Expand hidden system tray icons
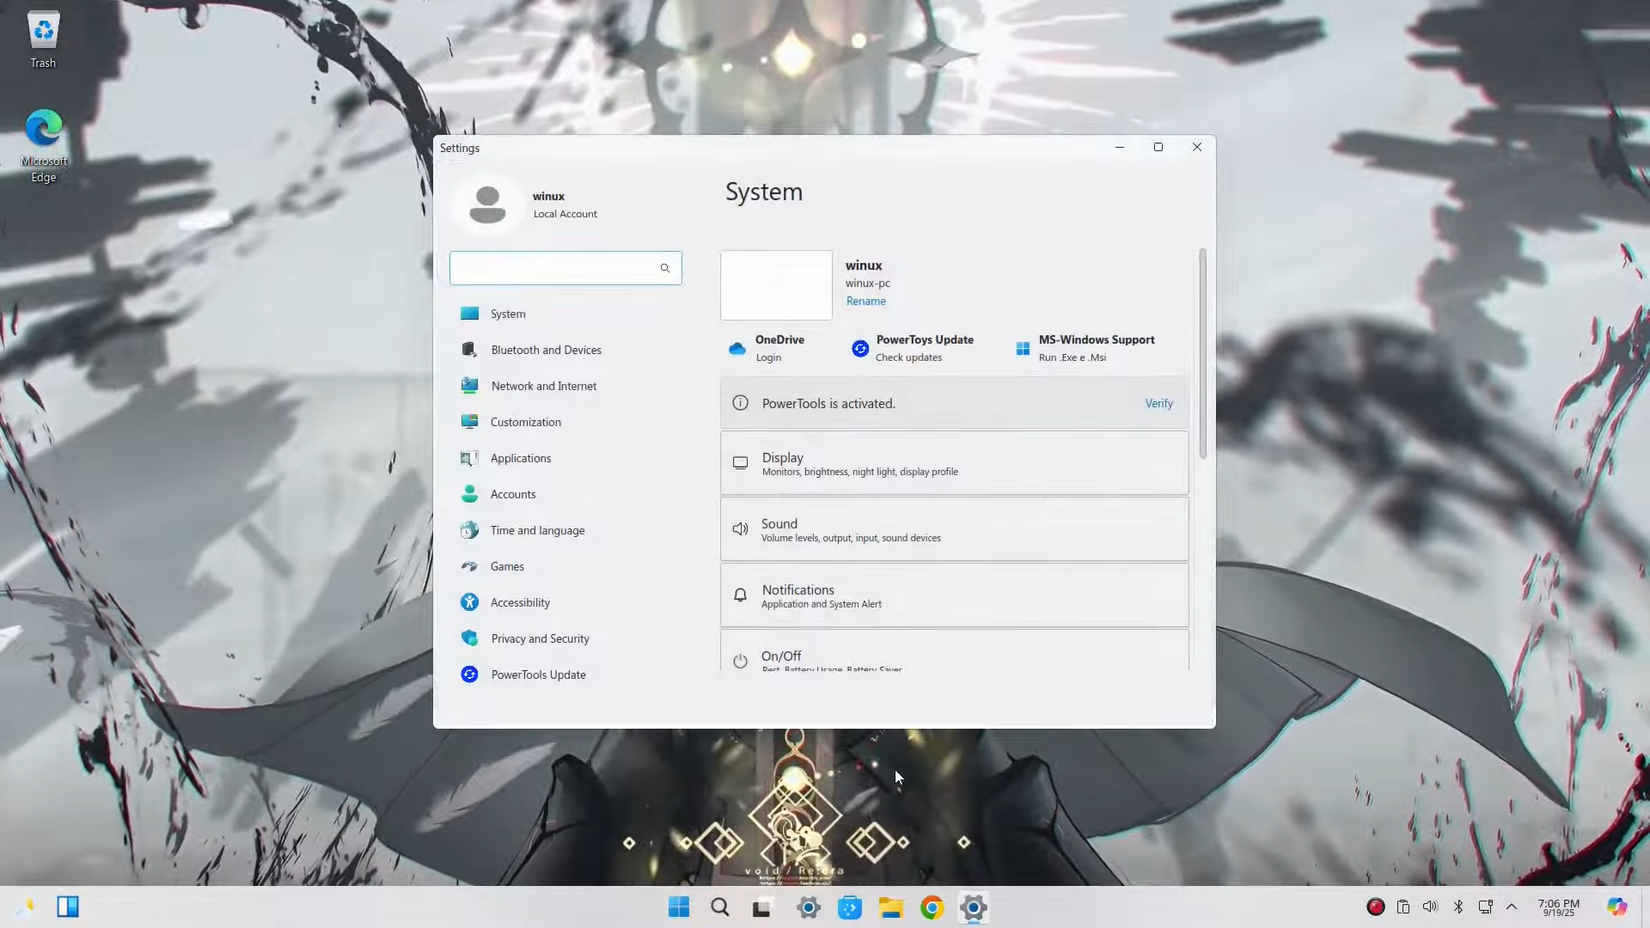Screen dimensions: 1650x928 tap(1512, 906)
